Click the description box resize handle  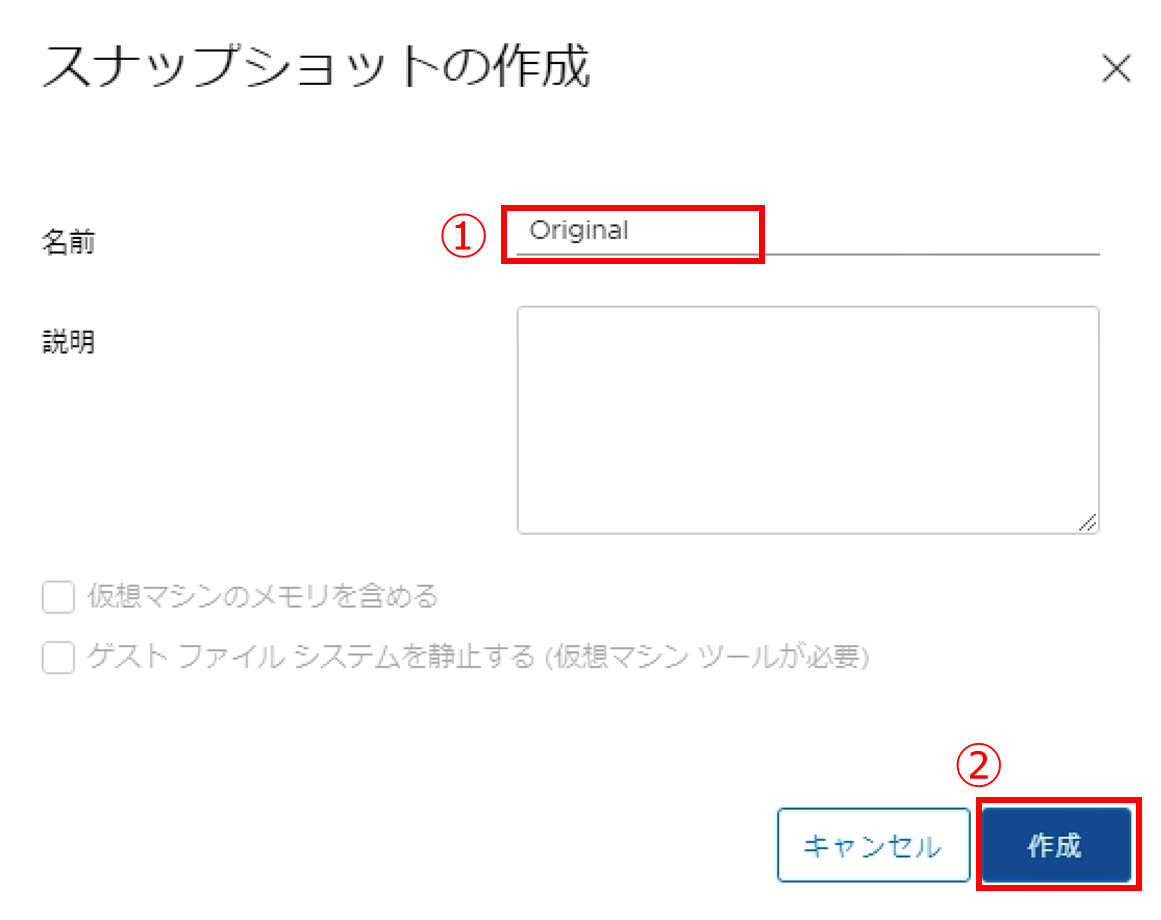[x=1087, y=522]
